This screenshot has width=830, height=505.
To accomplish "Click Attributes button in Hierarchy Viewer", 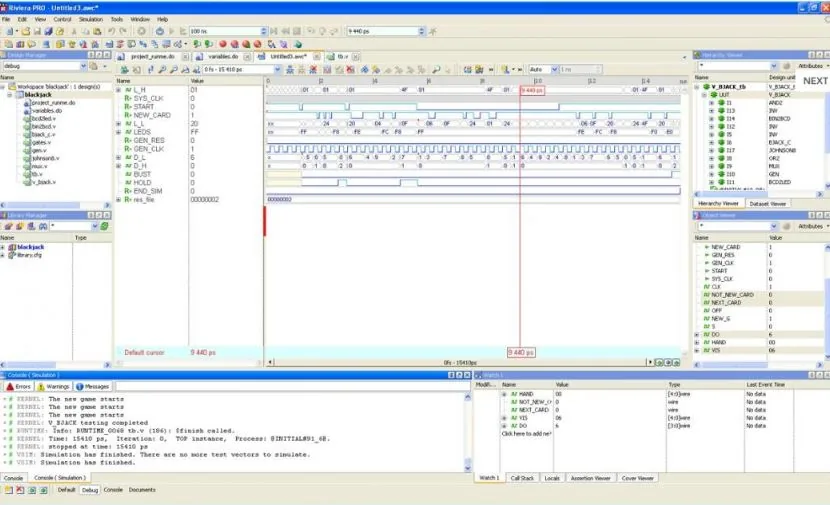I will [810, 66].
